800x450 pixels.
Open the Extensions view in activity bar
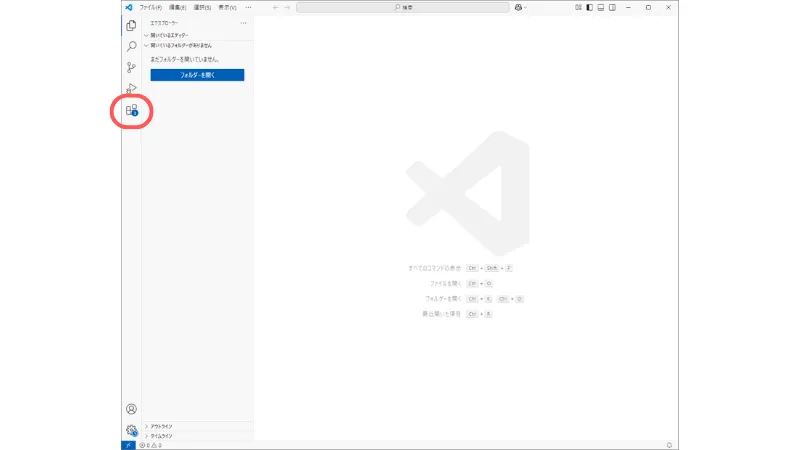pyautogui.click(x=131, y=111)
